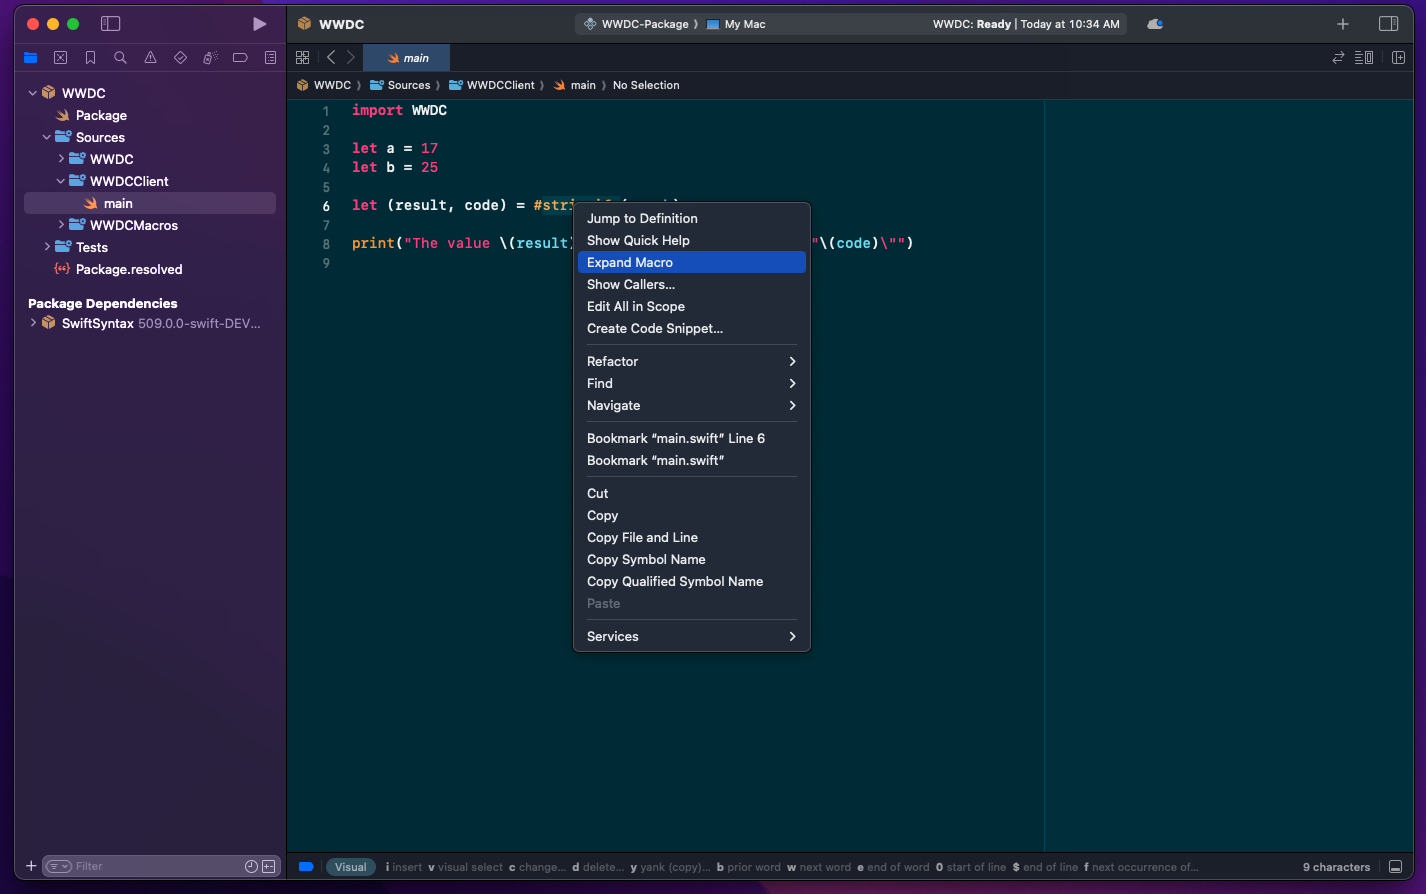Screen dimensions: 1426x894
Task: Run the project with the play button
Action: click(260, 24)
